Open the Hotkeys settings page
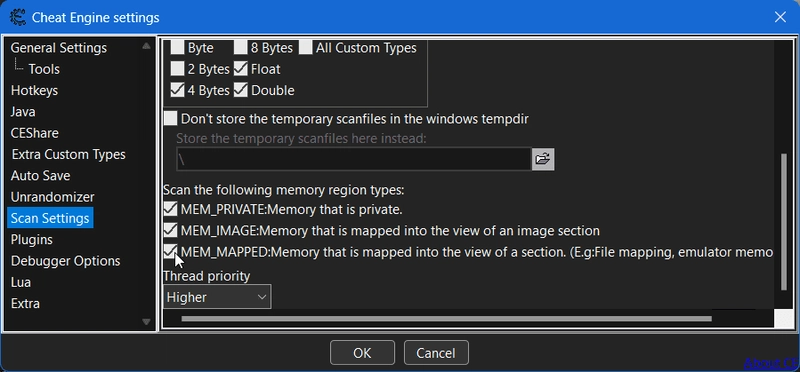This screenshot has height=372, width=800. coord(34,90)
